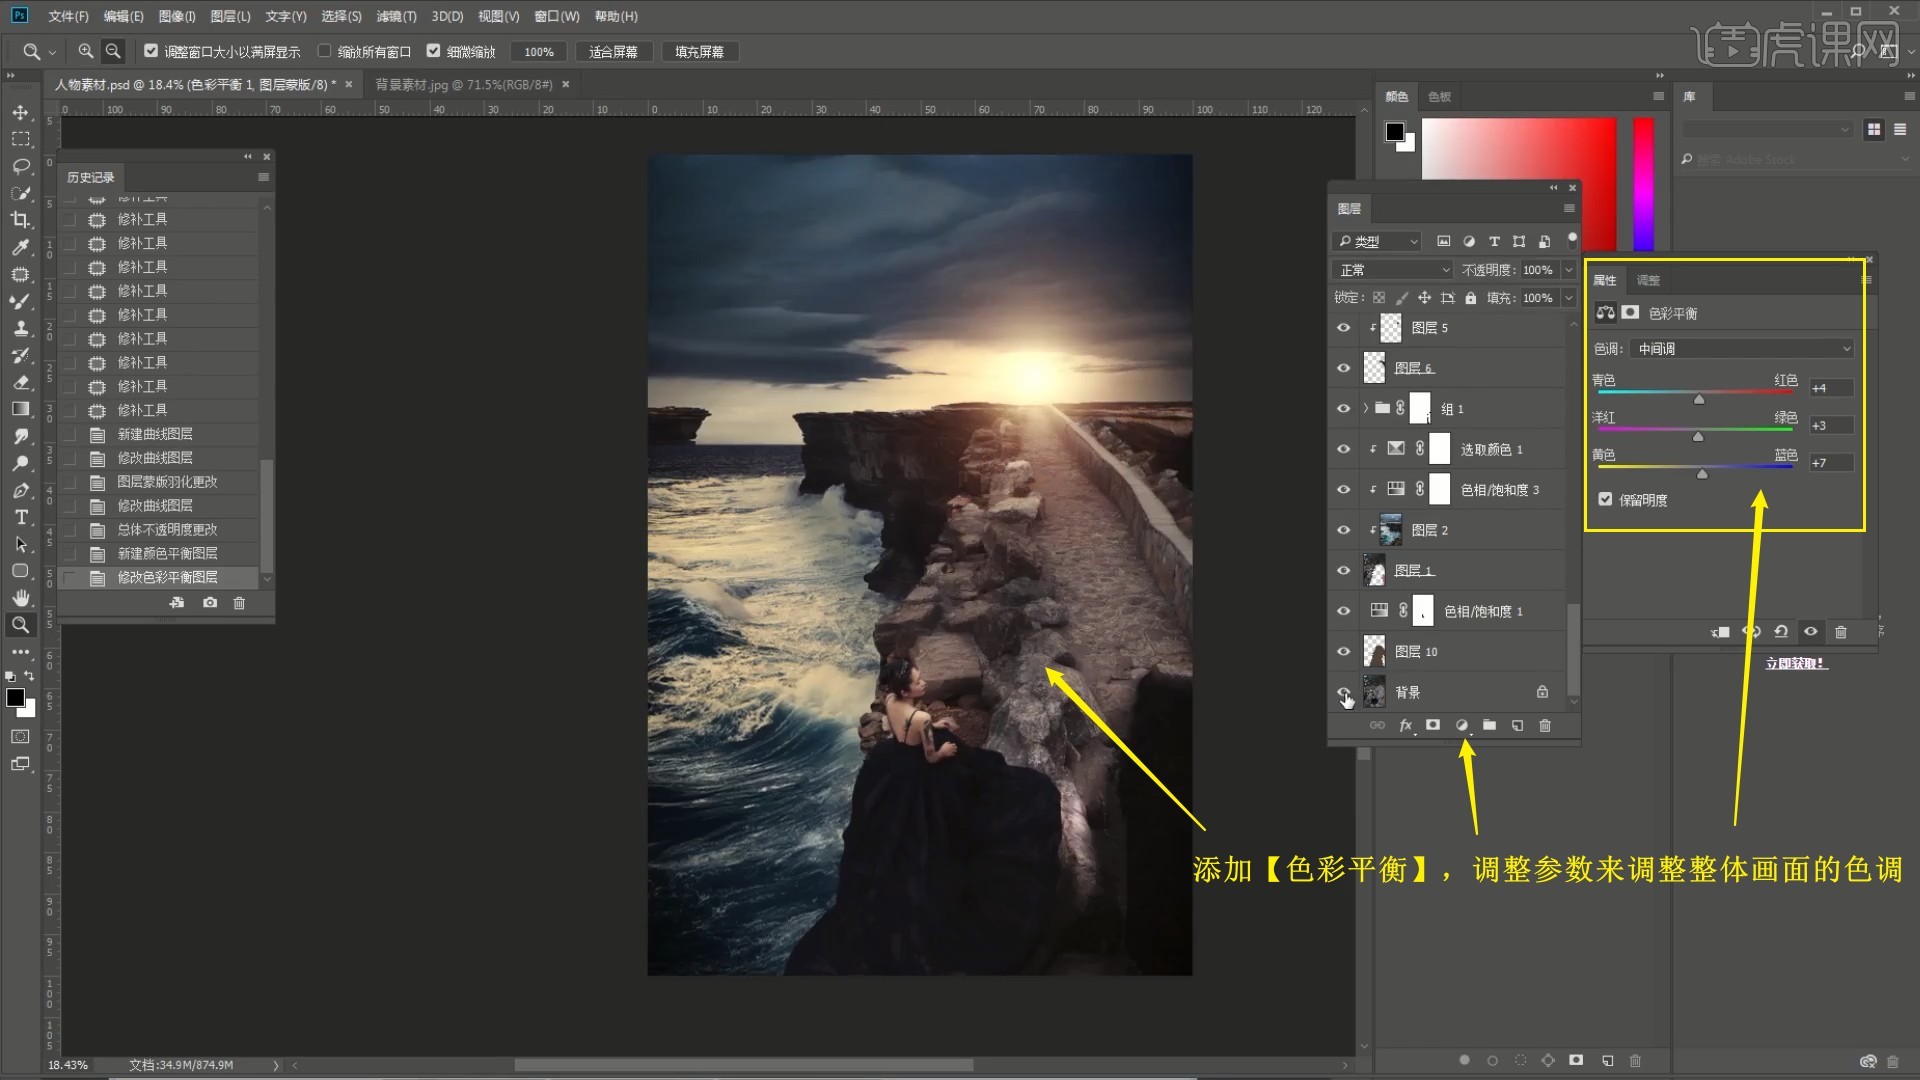Expand the 组 1 layer group
Viewport: 1920px width, 1080px height.
tap(1365, 409)
